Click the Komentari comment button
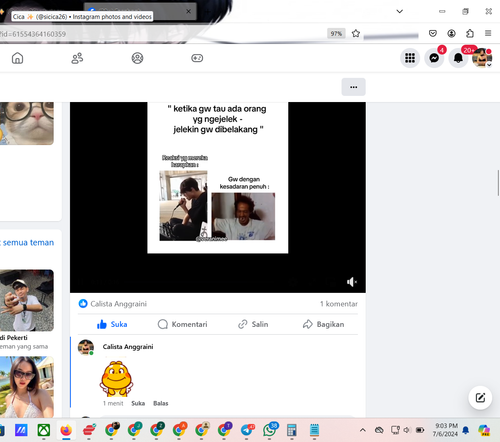This screenshot has height=442, width=500. pyautogui.click(x=182, y=324)
